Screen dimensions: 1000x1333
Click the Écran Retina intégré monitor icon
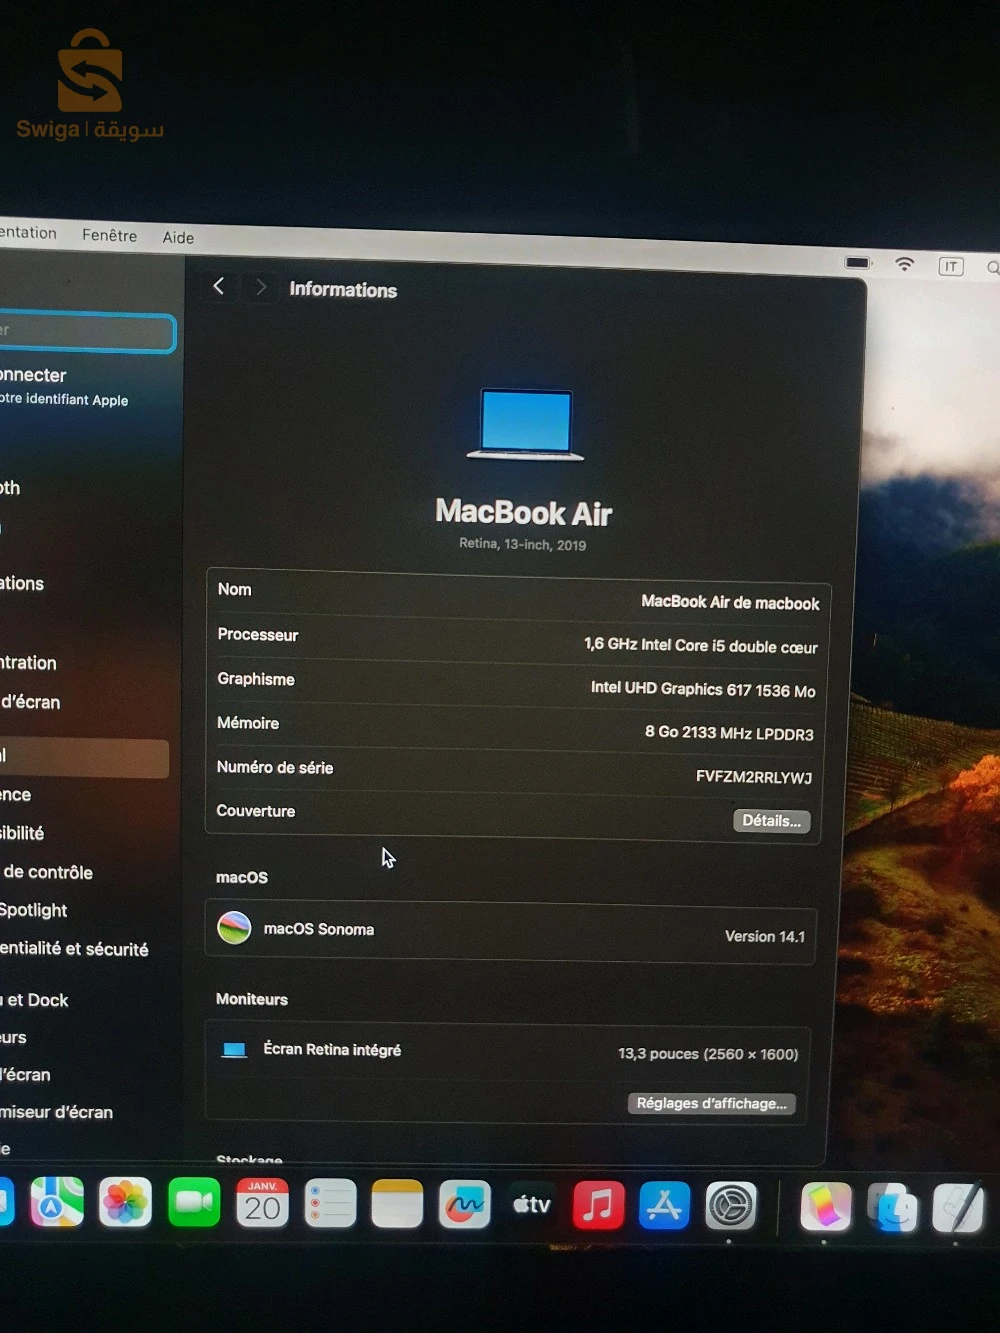pos(234,1049)
